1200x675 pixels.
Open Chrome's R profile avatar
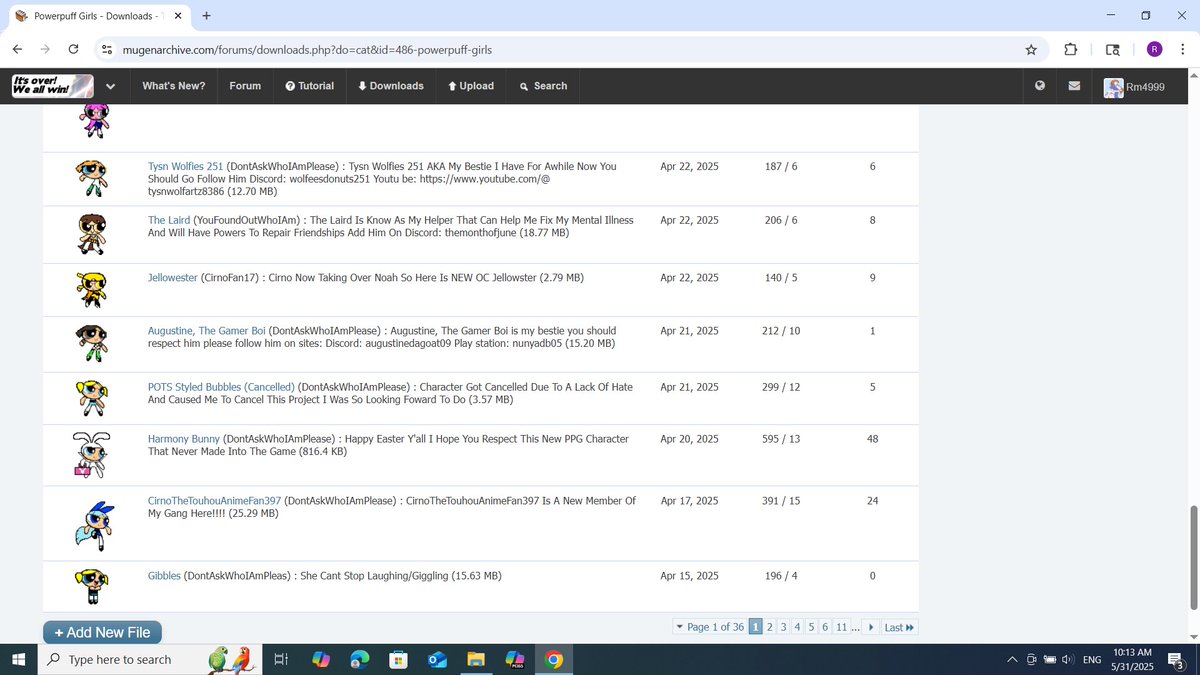(x=1154, y=49)
